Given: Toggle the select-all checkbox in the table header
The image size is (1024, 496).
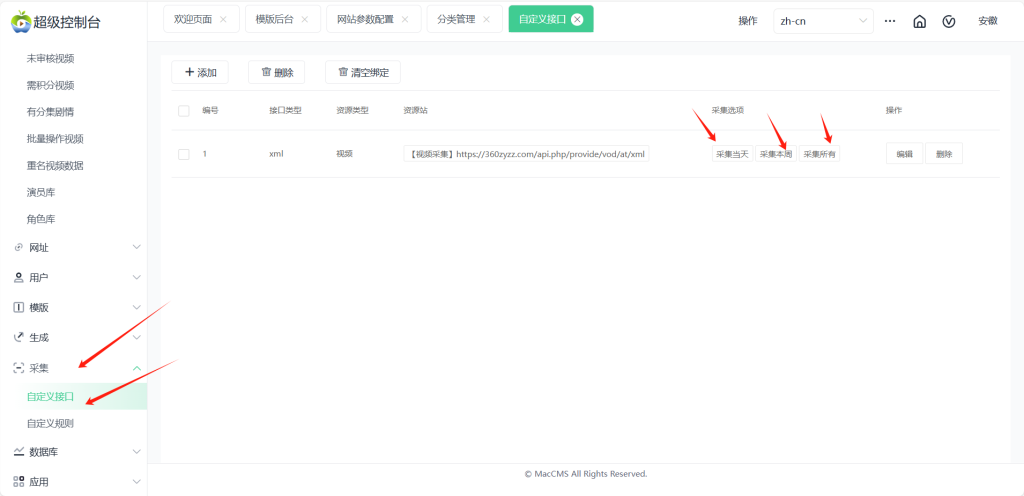Looking at the screenshot, I should pyautogui.click(x=184, y=111).
